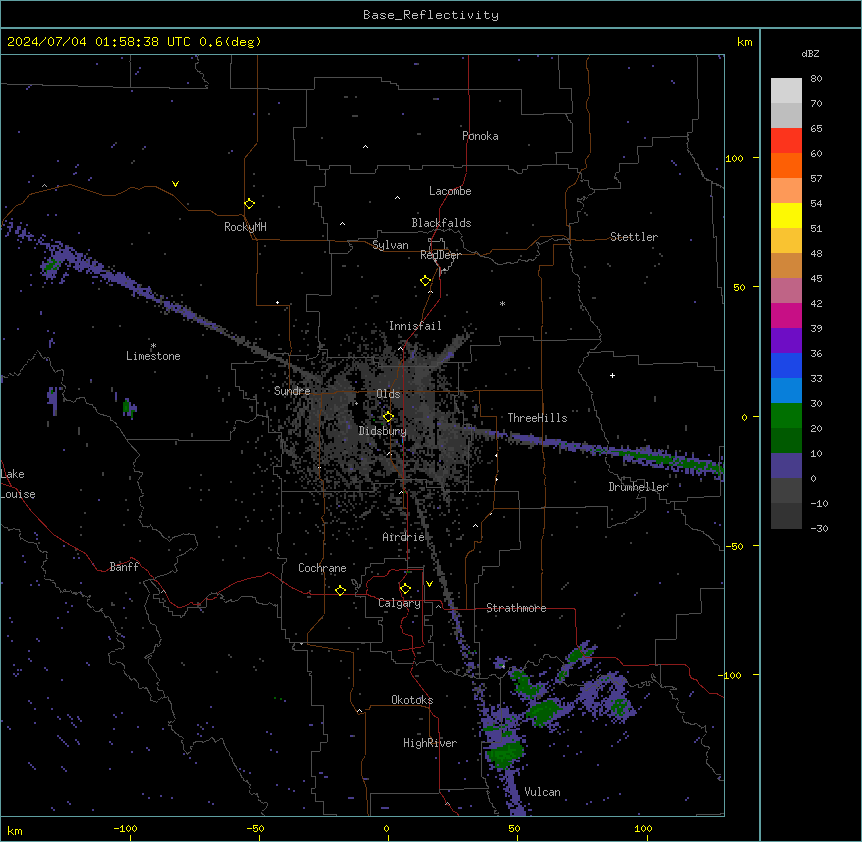This screenshot has height=842, width=862.
Task: Click the legend value -30
Action: click(819, 528)
